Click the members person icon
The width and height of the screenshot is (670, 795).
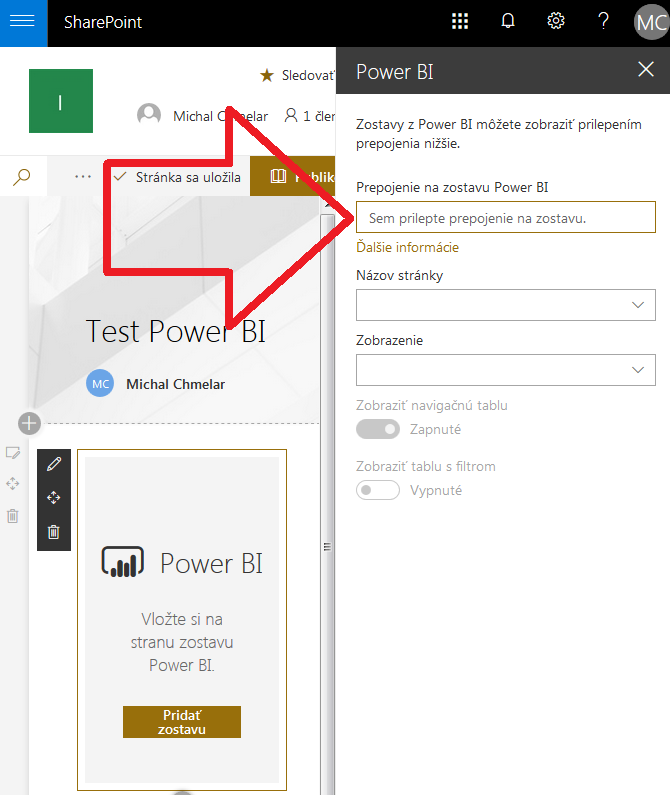[x=291, y=116]
